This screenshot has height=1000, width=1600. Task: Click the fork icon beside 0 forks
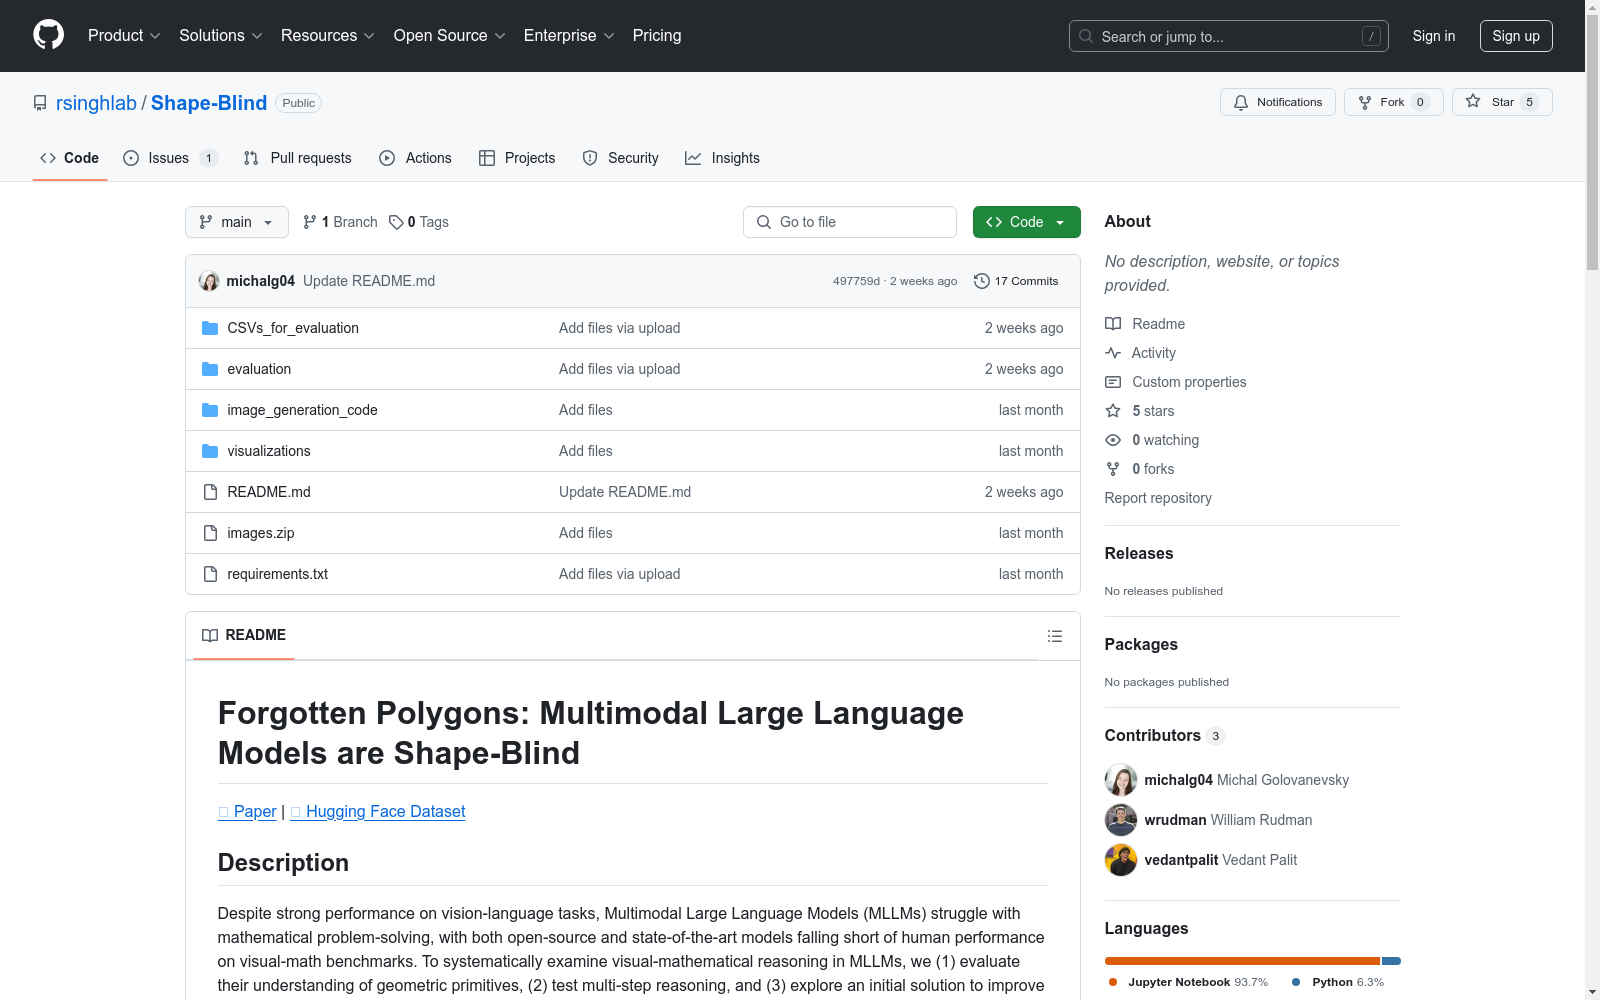(x=1113, y=469)
